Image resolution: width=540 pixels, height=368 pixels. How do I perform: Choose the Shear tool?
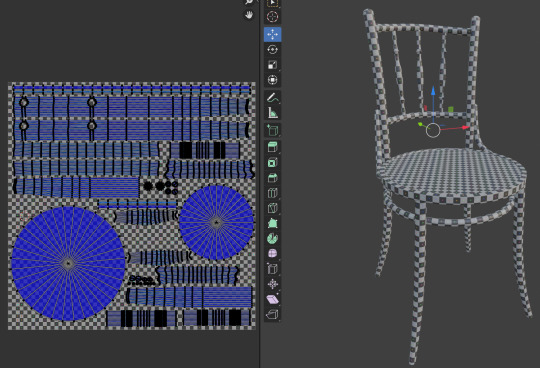point(272,299)
